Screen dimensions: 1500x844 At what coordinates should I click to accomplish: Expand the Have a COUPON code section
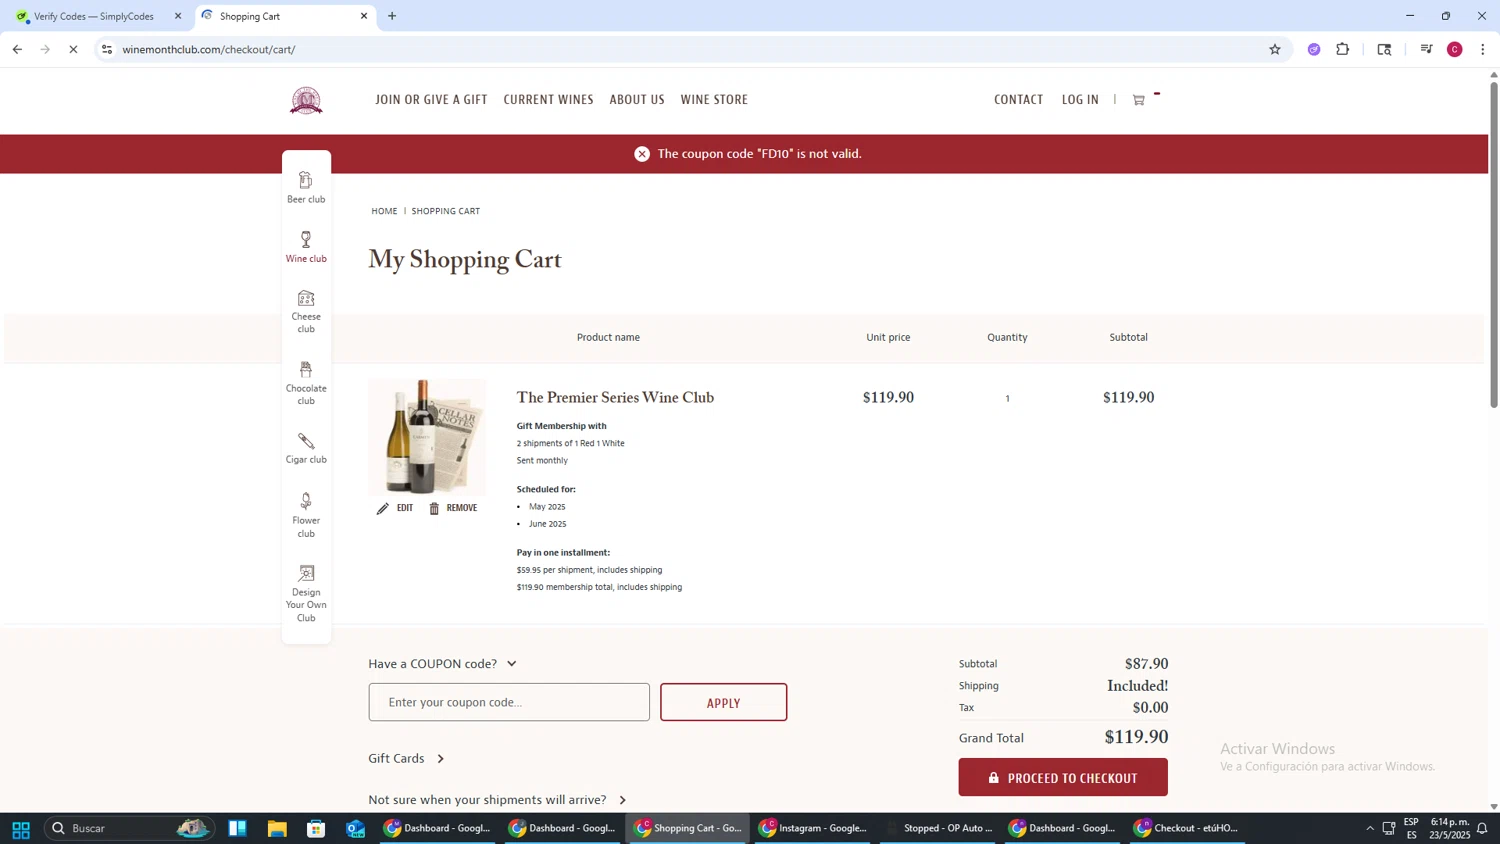[443, 664]
